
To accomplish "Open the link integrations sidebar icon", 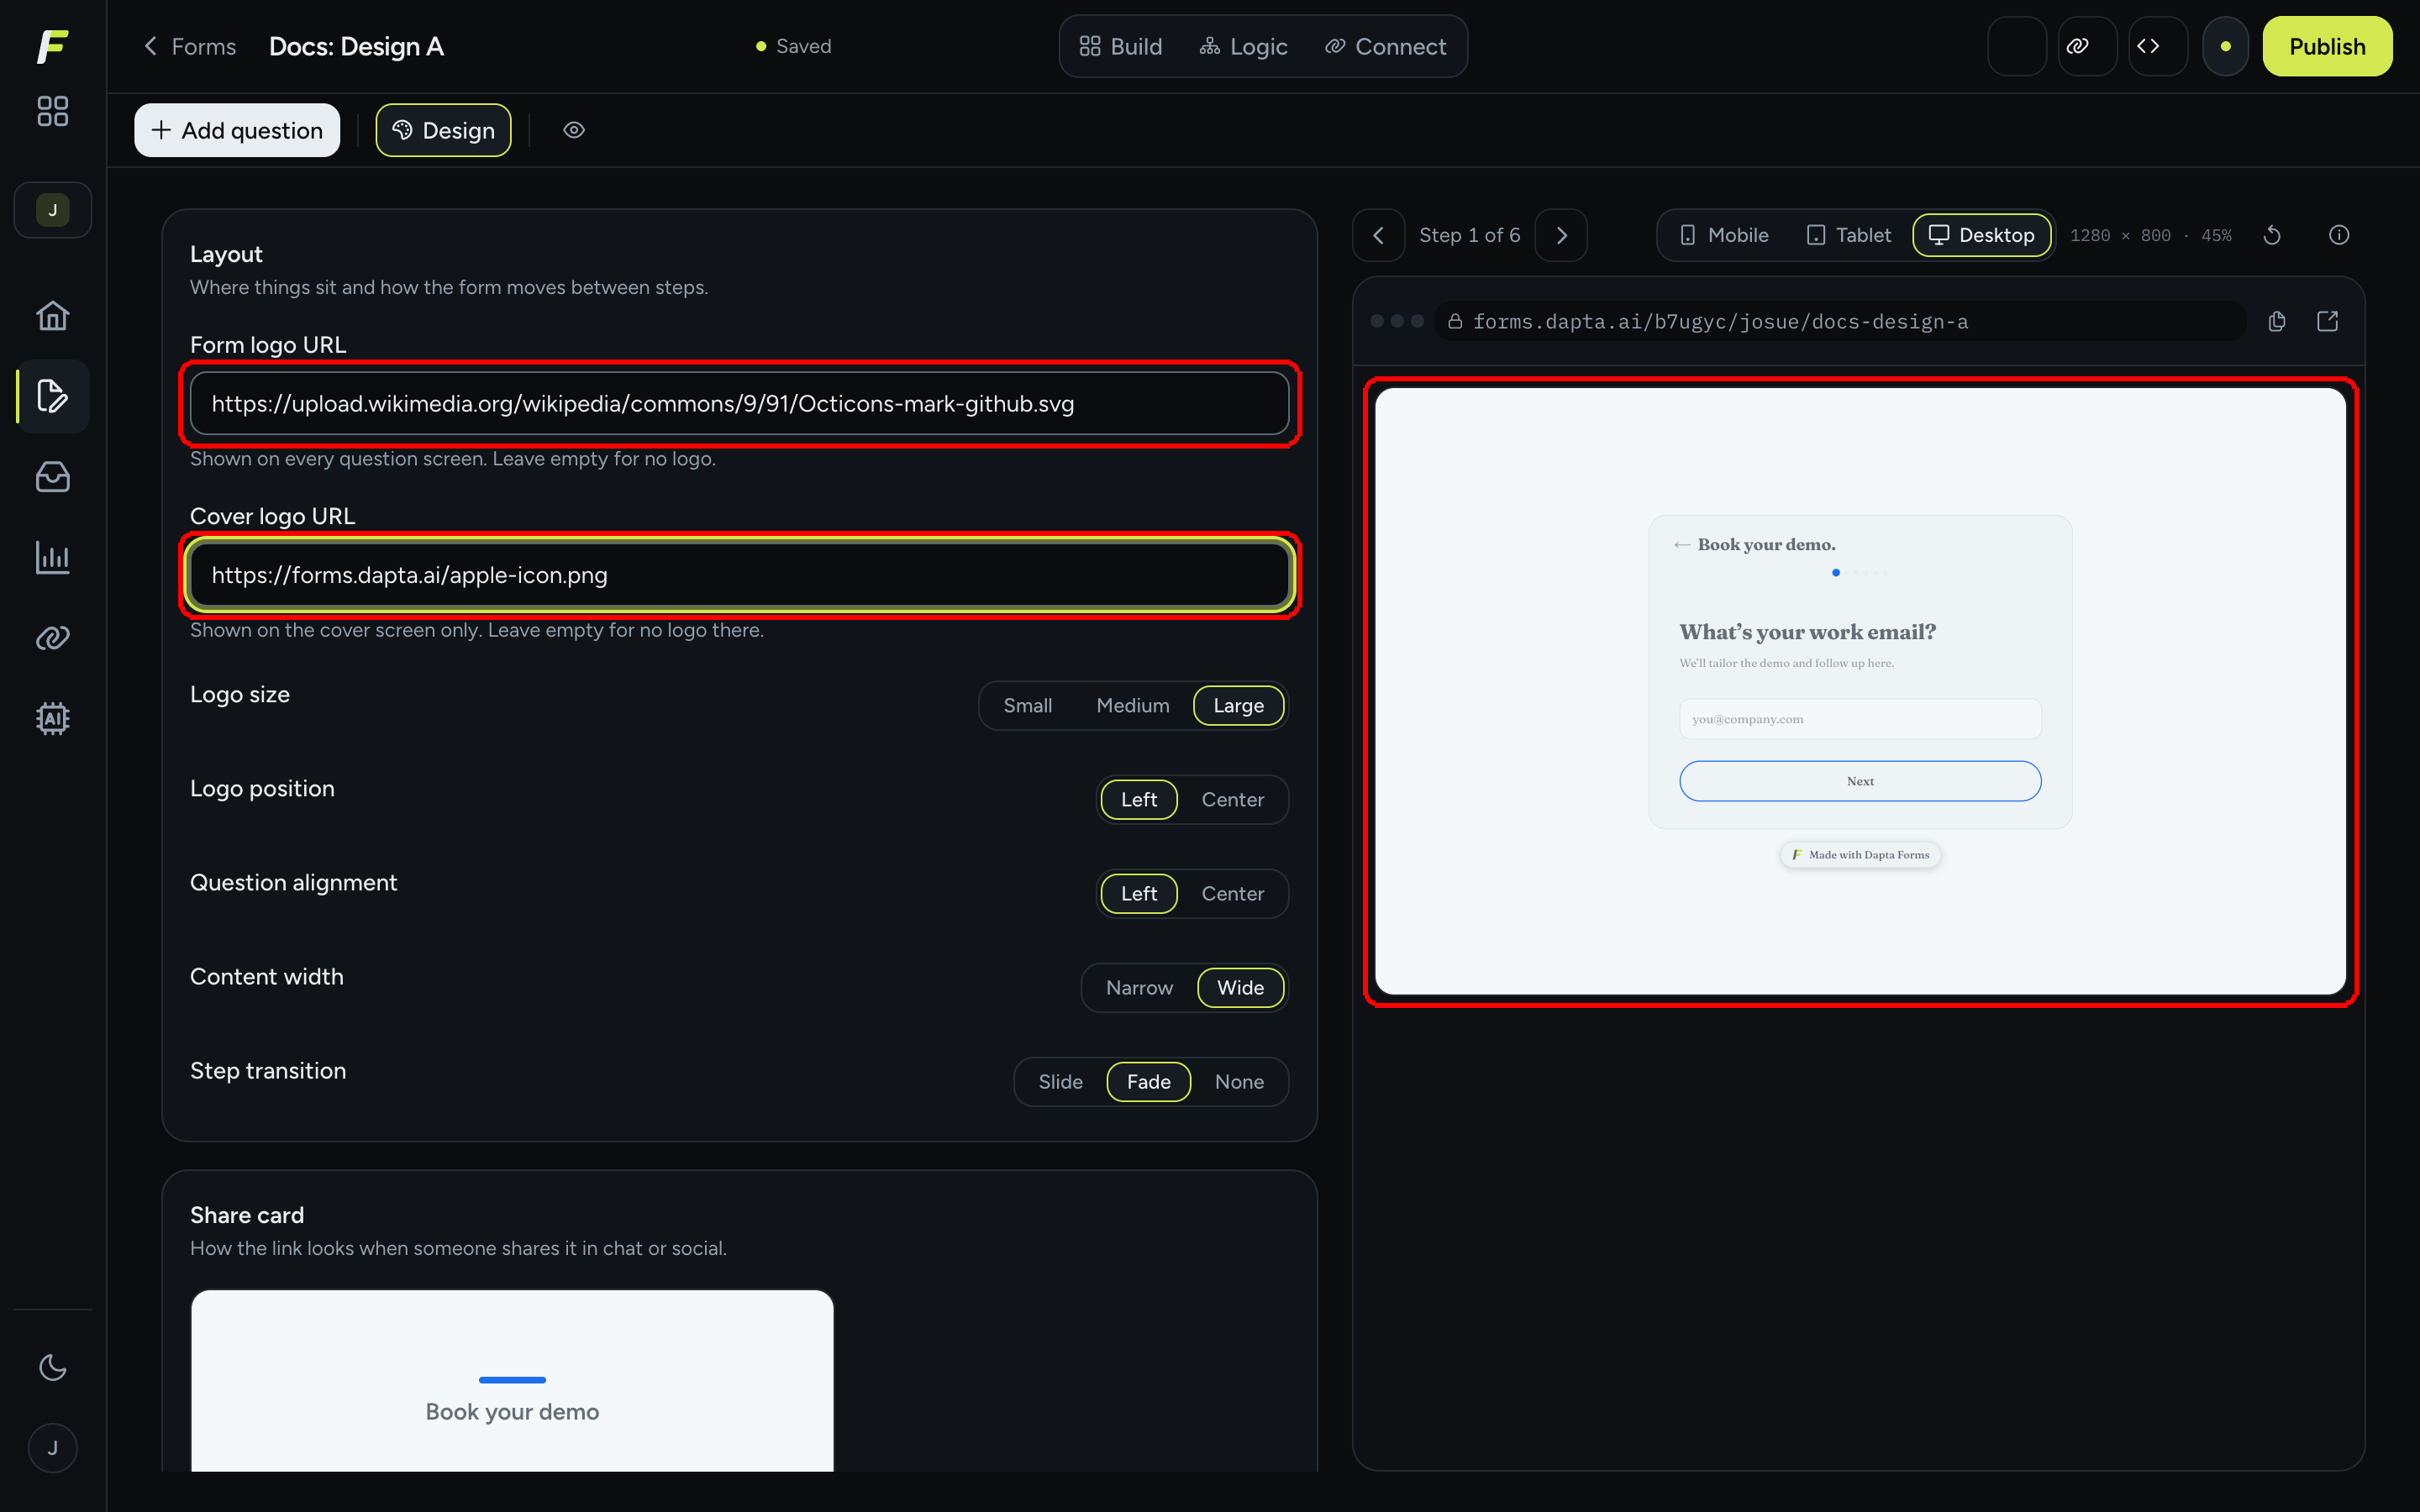I will (53, 638).
